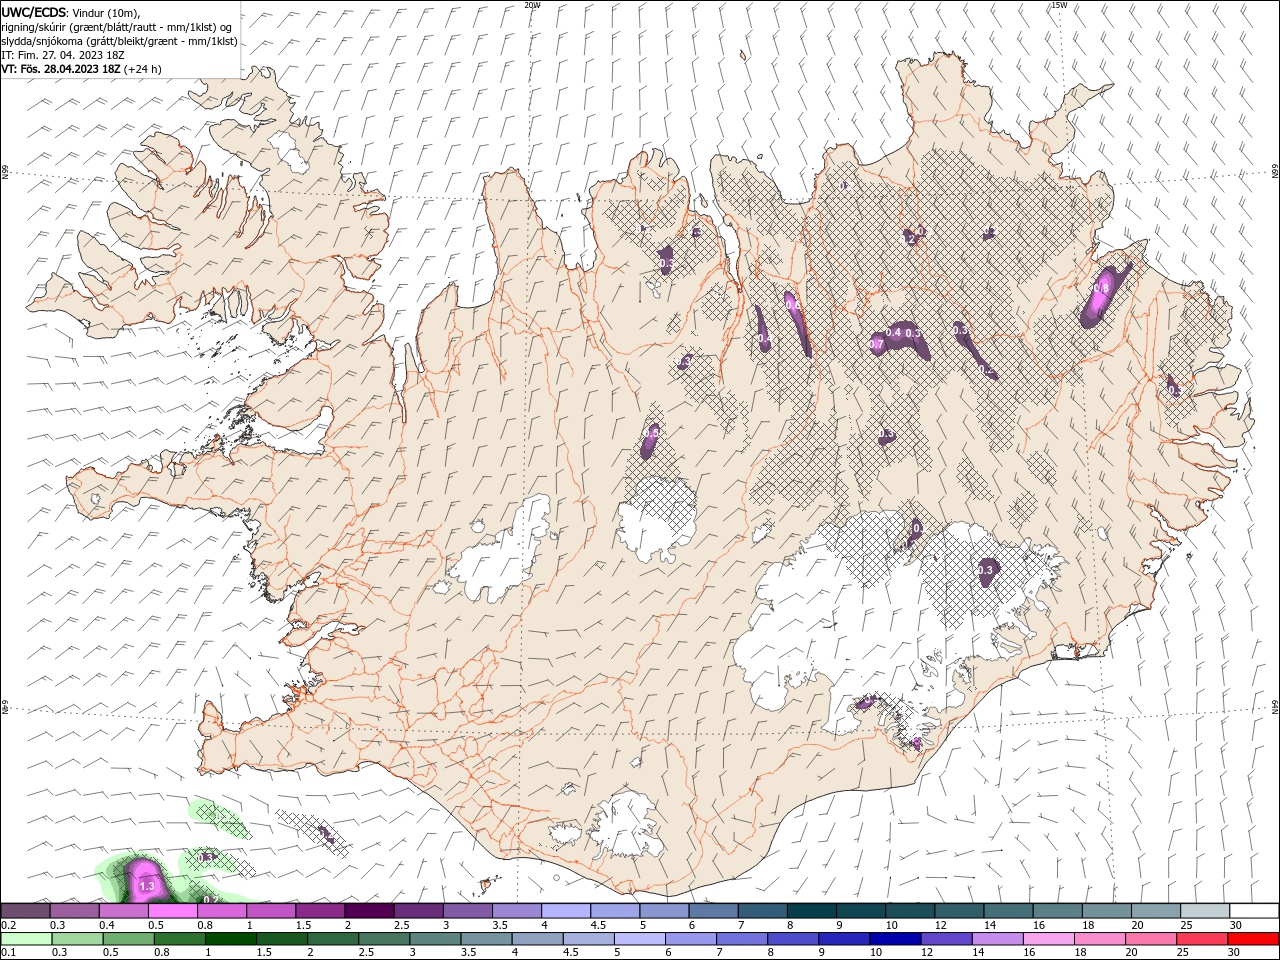Select the '30' label on the bottom legend scale
This screenshot has width=1280, height=960.
1232,953
